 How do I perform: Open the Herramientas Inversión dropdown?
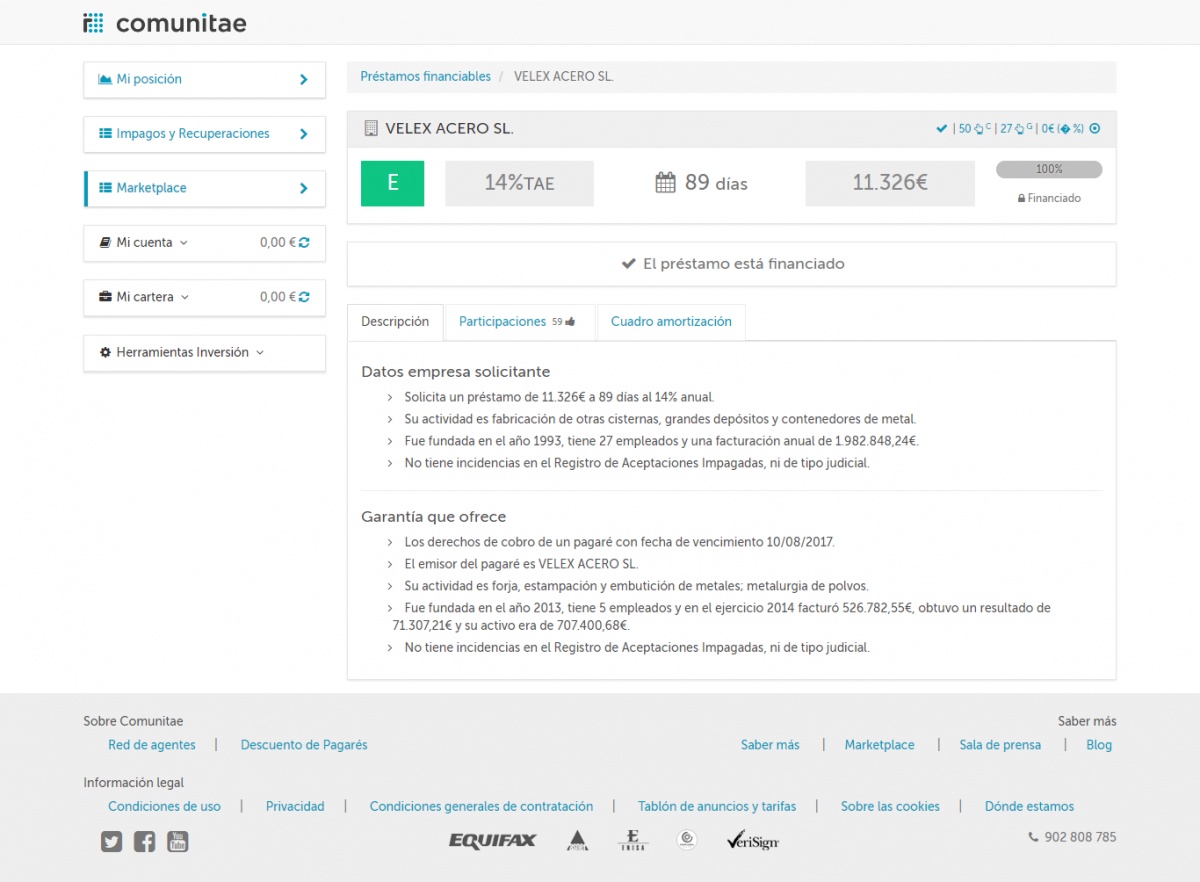[182, 353]
